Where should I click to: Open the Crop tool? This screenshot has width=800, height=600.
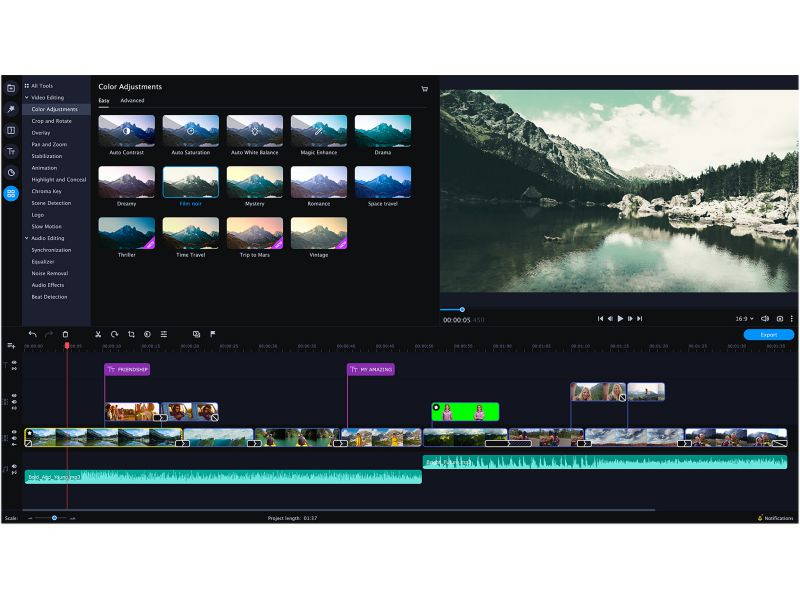131,334
